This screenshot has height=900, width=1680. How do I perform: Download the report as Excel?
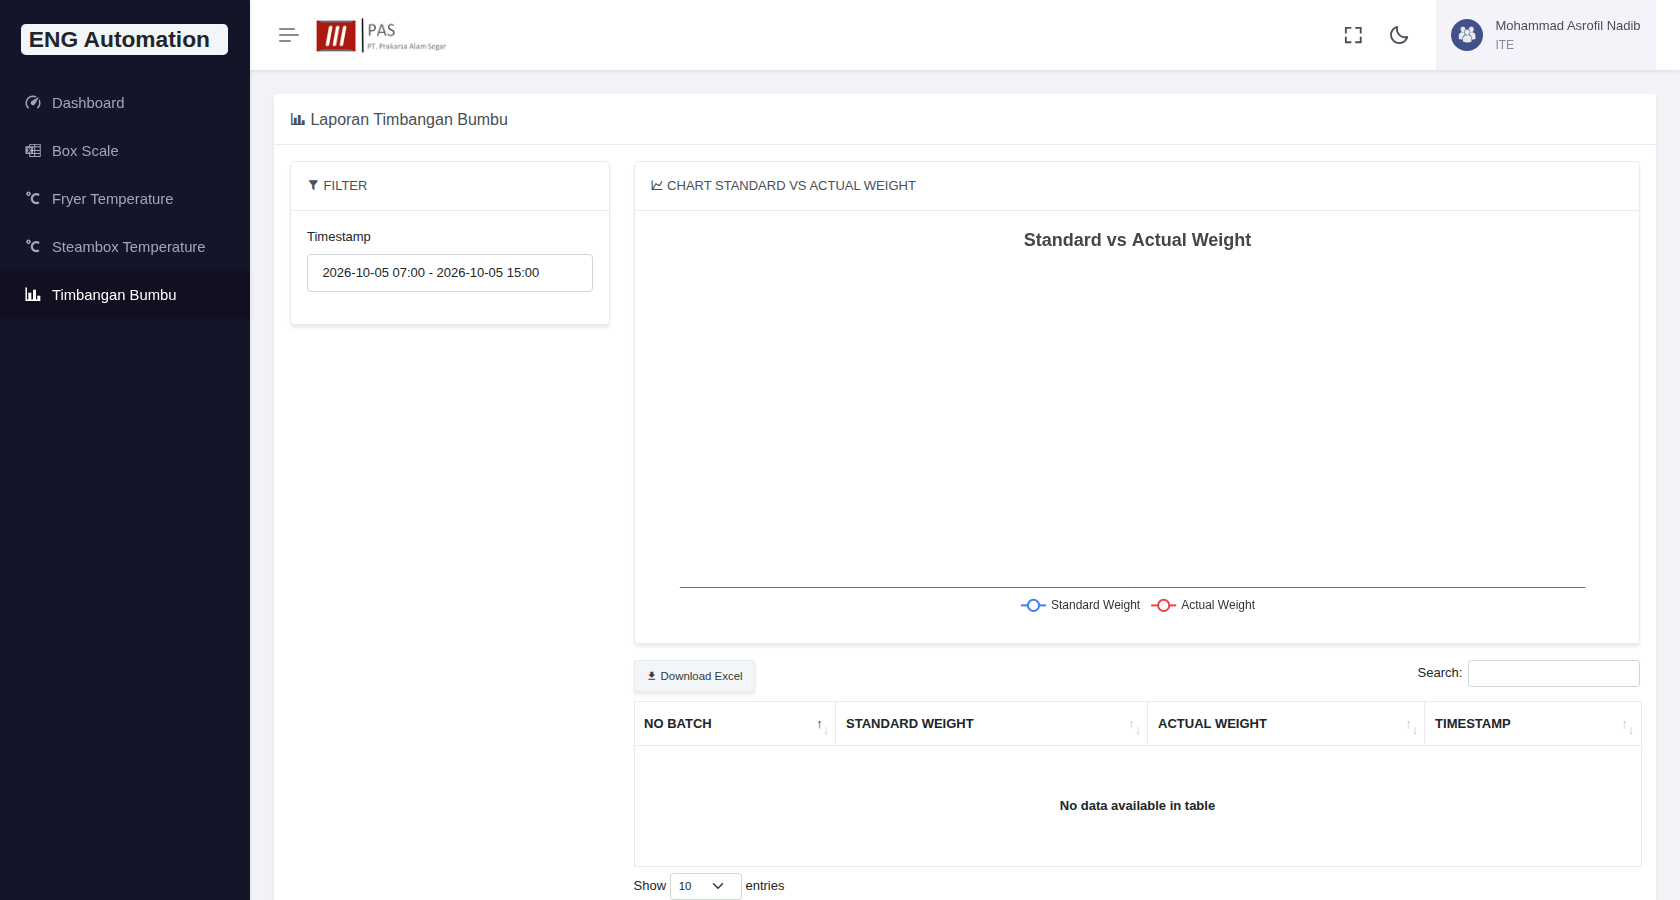[695, 676]
